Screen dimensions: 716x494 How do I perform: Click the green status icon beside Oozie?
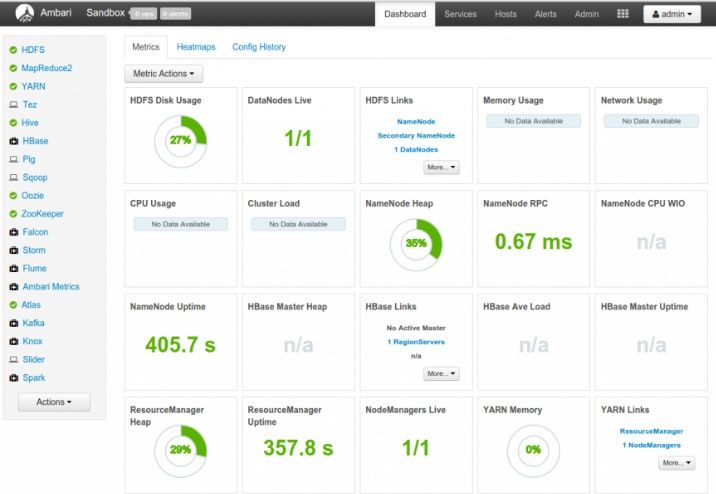[13, 195]
